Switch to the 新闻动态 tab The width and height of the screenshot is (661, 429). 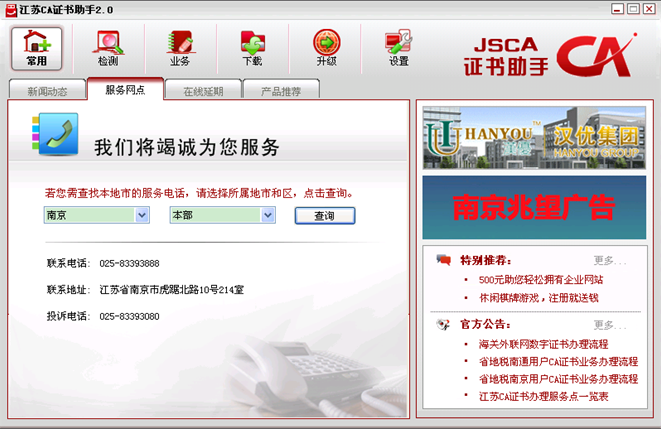[47, 91]
